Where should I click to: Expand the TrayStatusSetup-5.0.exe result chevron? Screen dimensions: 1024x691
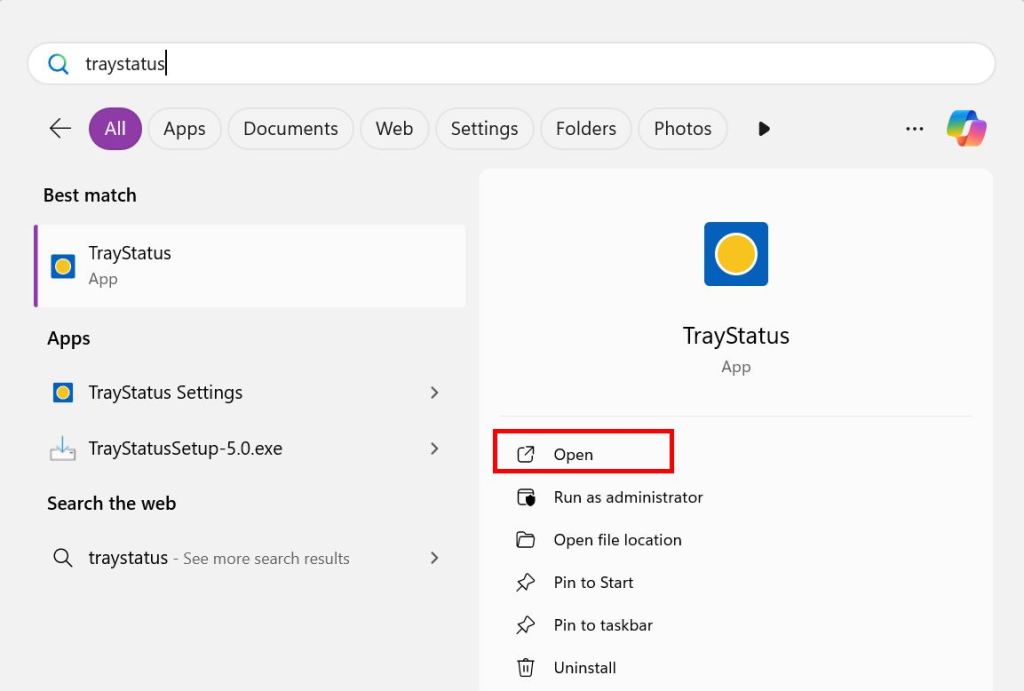pyautogui.click(x=434, y=449)
